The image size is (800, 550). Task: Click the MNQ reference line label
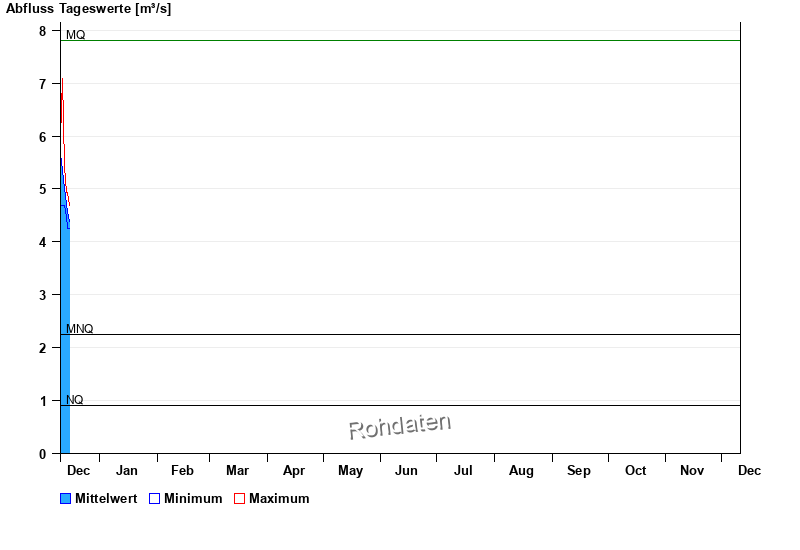[x=80, y=329]
